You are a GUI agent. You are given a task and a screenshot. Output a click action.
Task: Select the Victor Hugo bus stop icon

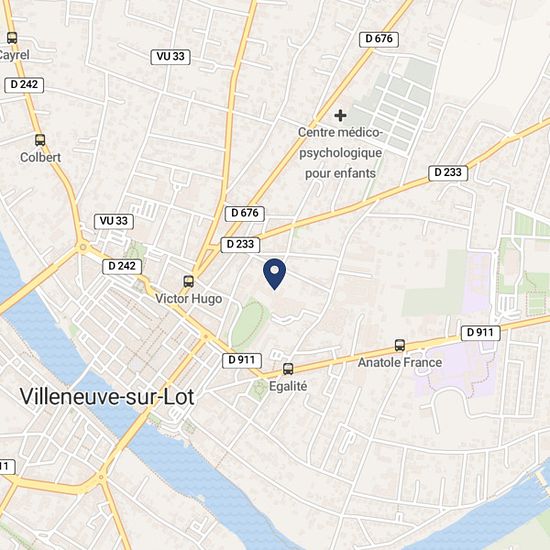tap(189, 281)
